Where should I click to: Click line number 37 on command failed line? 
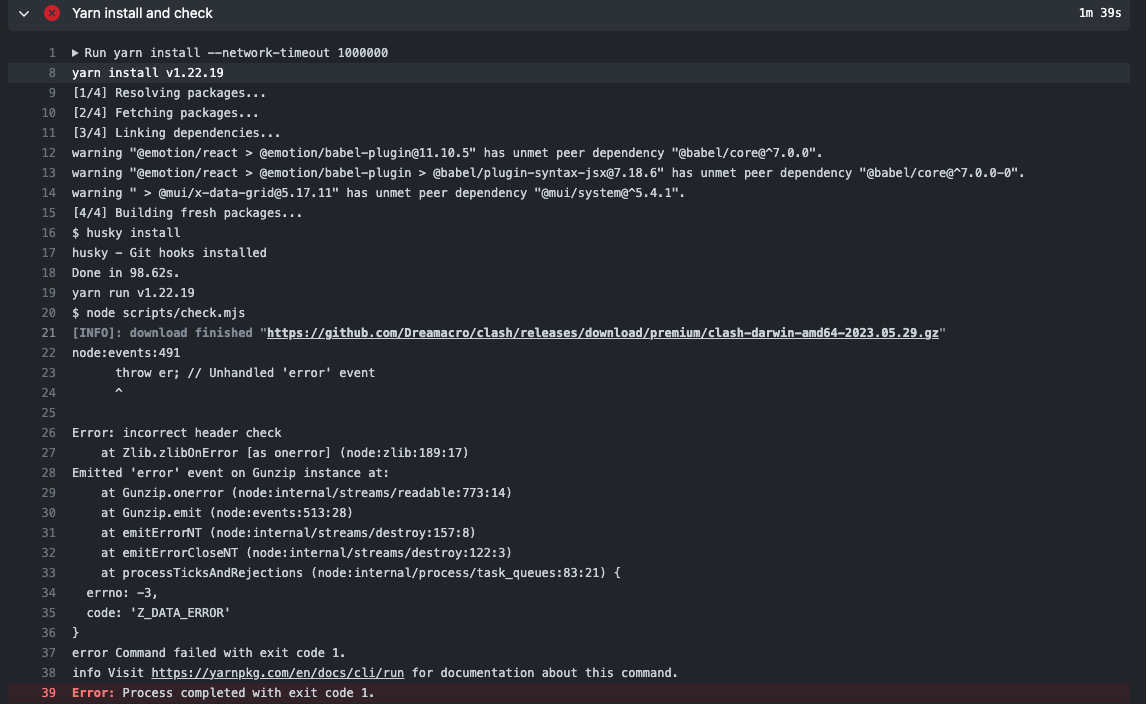point(48,652)
